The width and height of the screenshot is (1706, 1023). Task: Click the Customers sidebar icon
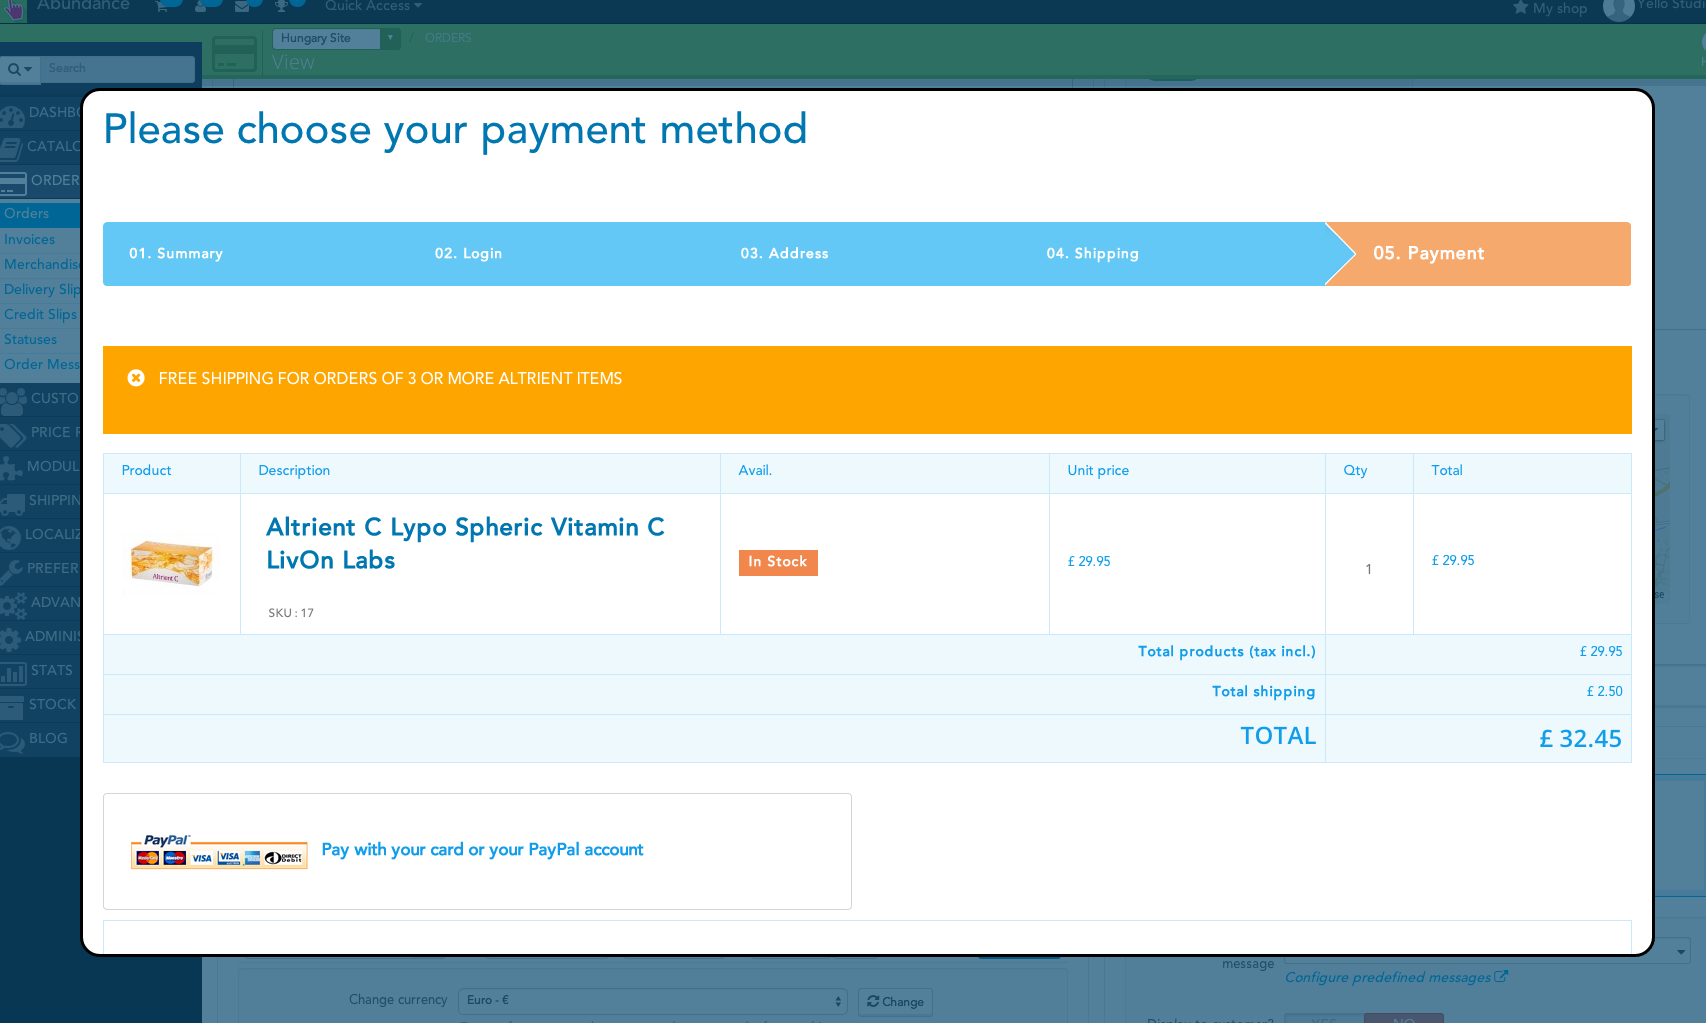[x=13, y=401]
